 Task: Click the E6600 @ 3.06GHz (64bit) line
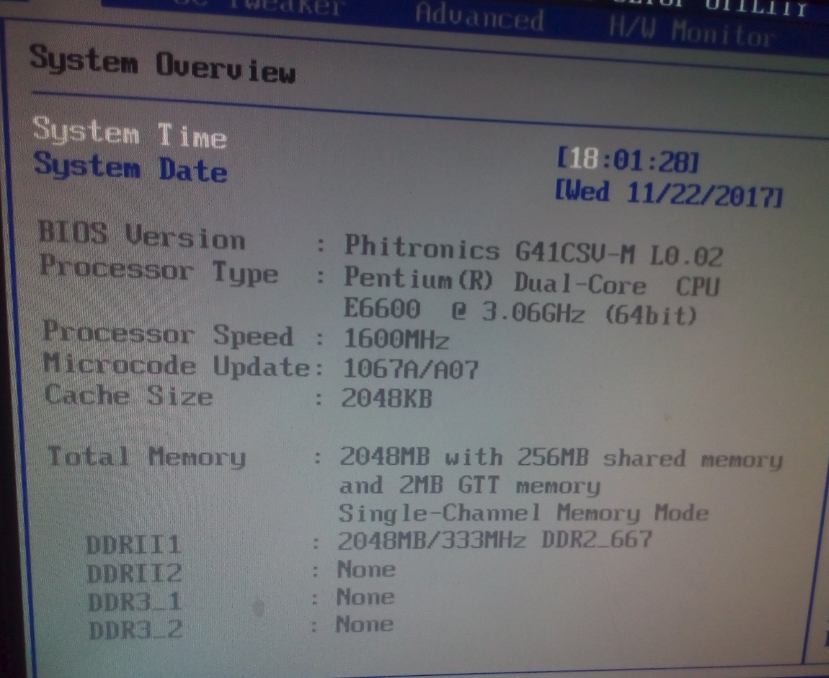[520, 310]
